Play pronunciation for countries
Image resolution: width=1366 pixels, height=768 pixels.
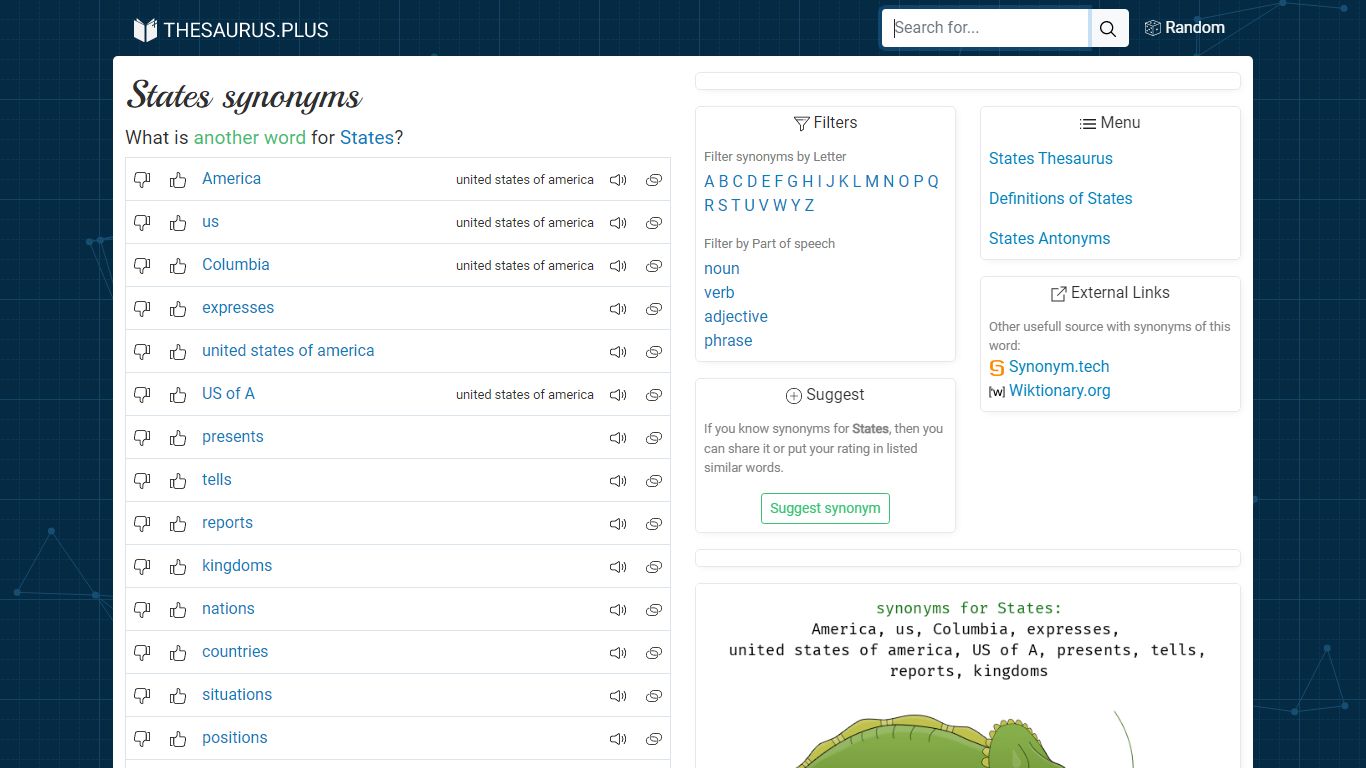pyautogui.click(x=618, y=653)
